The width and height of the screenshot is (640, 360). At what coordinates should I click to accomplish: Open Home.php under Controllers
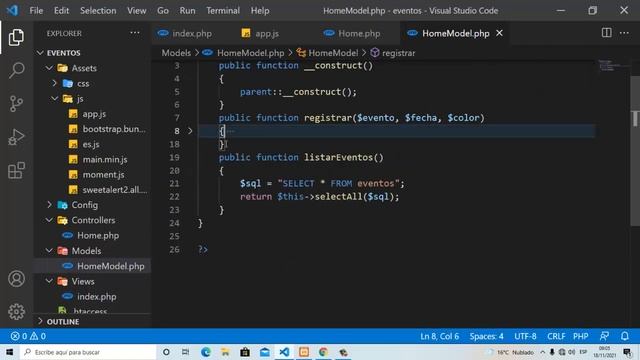pos(98,236)
